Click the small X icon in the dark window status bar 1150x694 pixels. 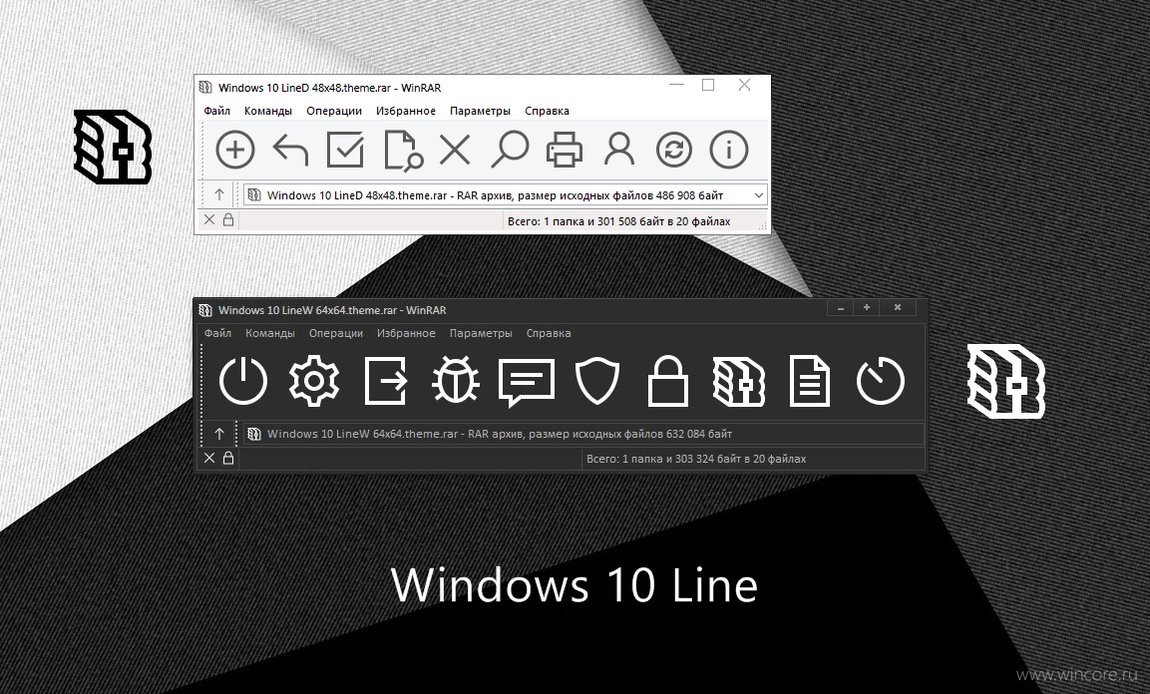click(x=209, y=458)
